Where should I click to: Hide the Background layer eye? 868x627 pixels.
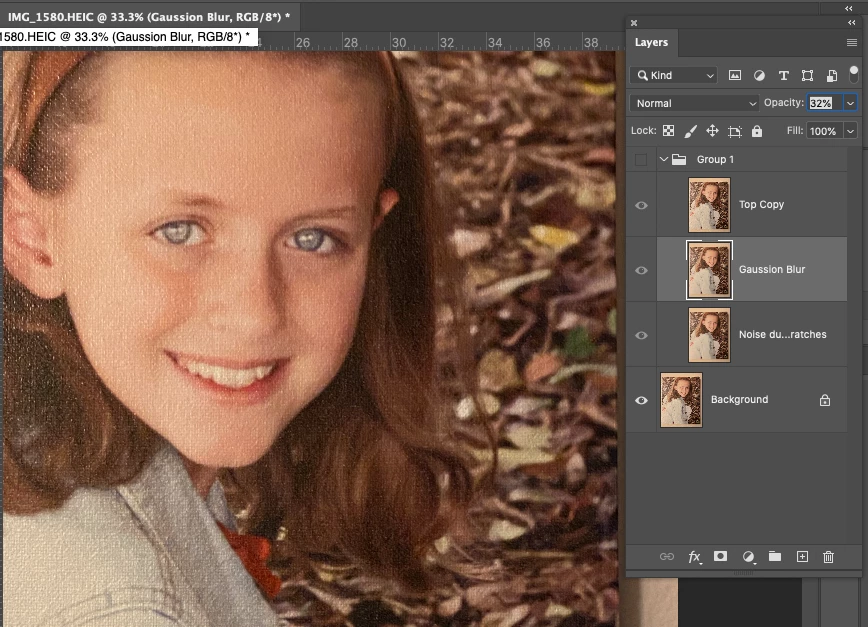coord(641,400)
